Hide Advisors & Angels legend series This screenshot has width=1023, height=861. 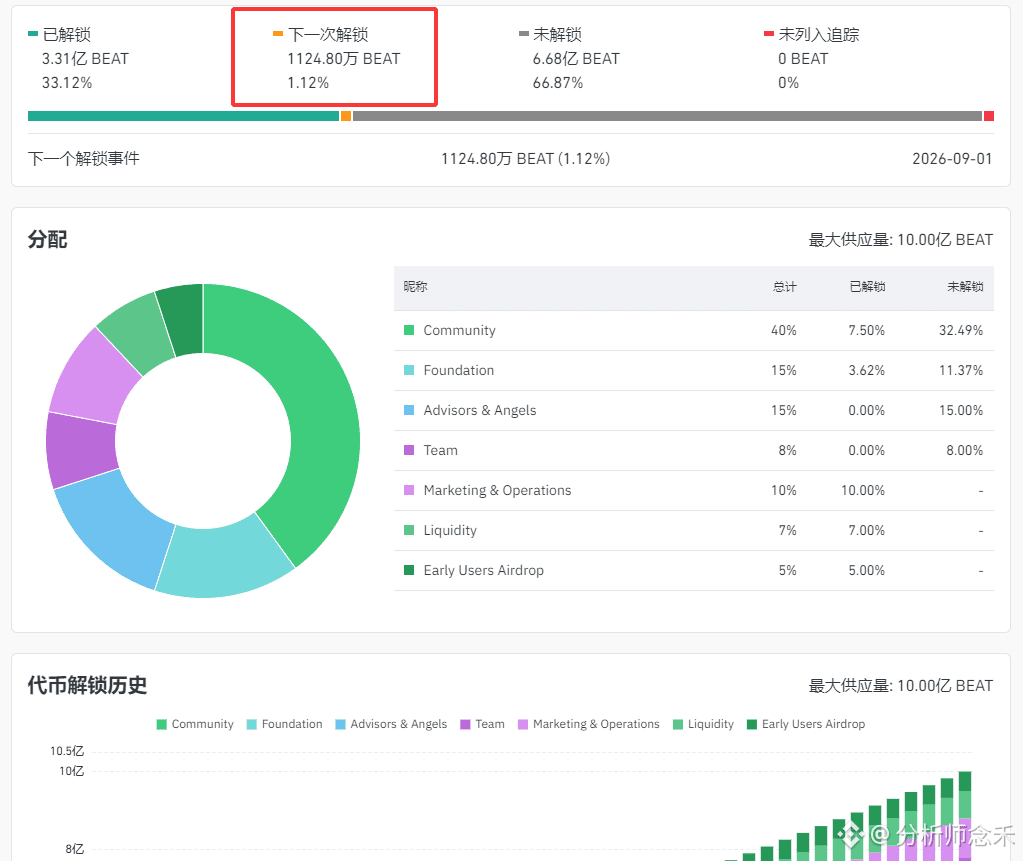391,724
